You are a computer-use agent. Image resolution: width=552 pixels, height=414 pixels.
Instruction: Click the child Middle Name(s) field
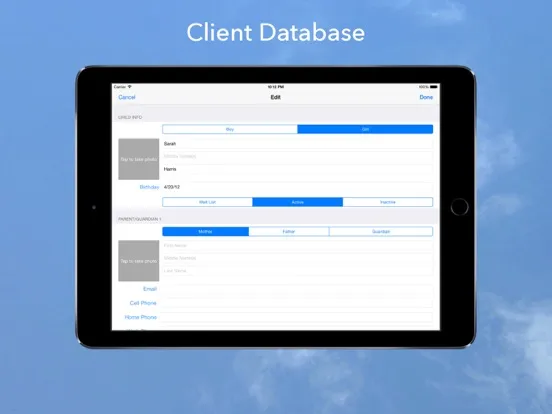pos(297,156)
